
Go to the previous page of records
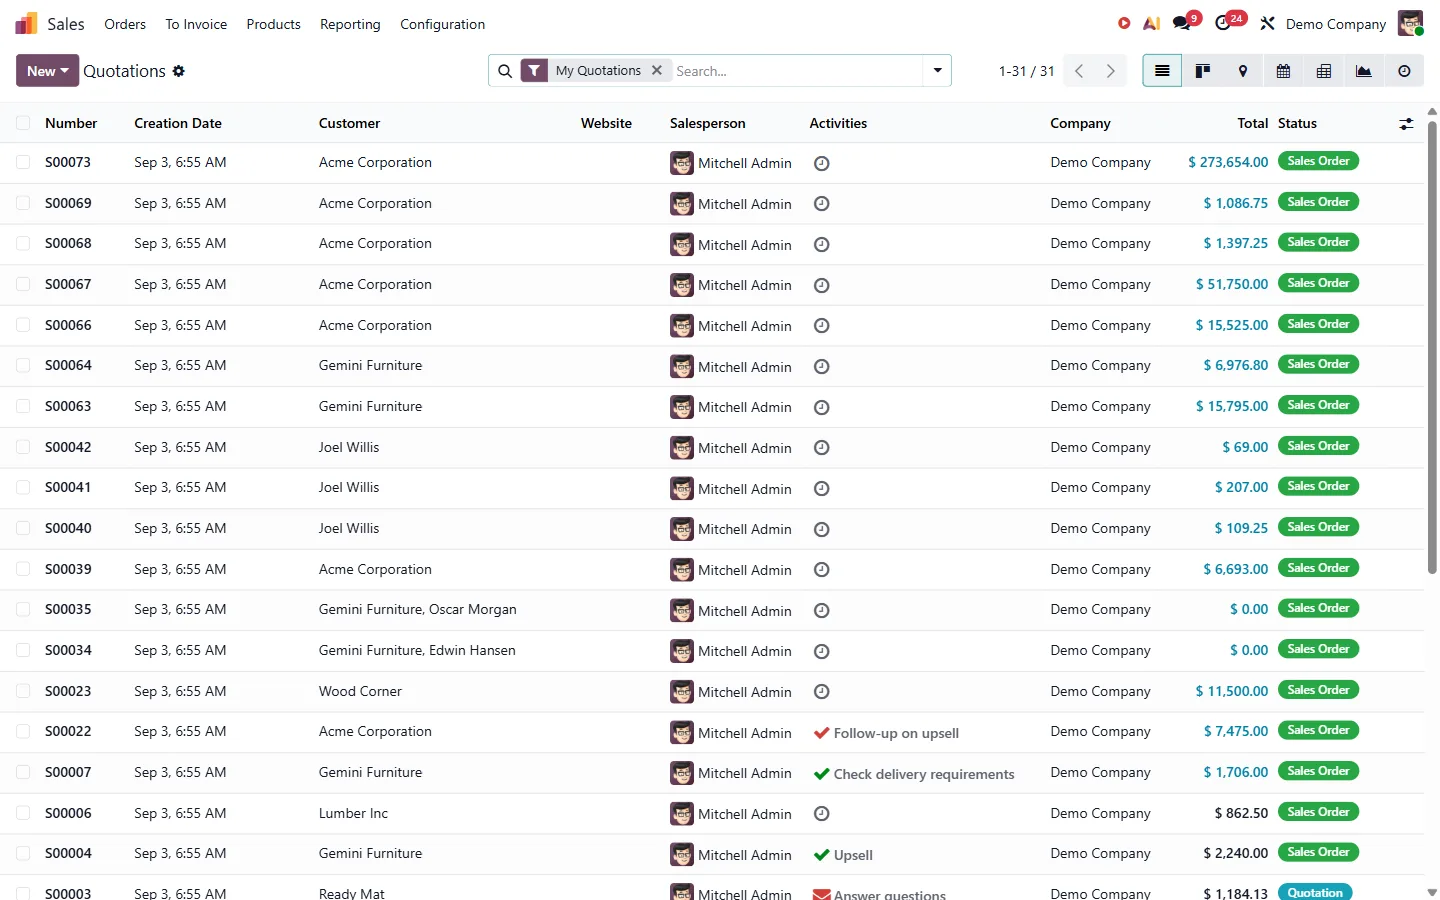point(1079,71)
